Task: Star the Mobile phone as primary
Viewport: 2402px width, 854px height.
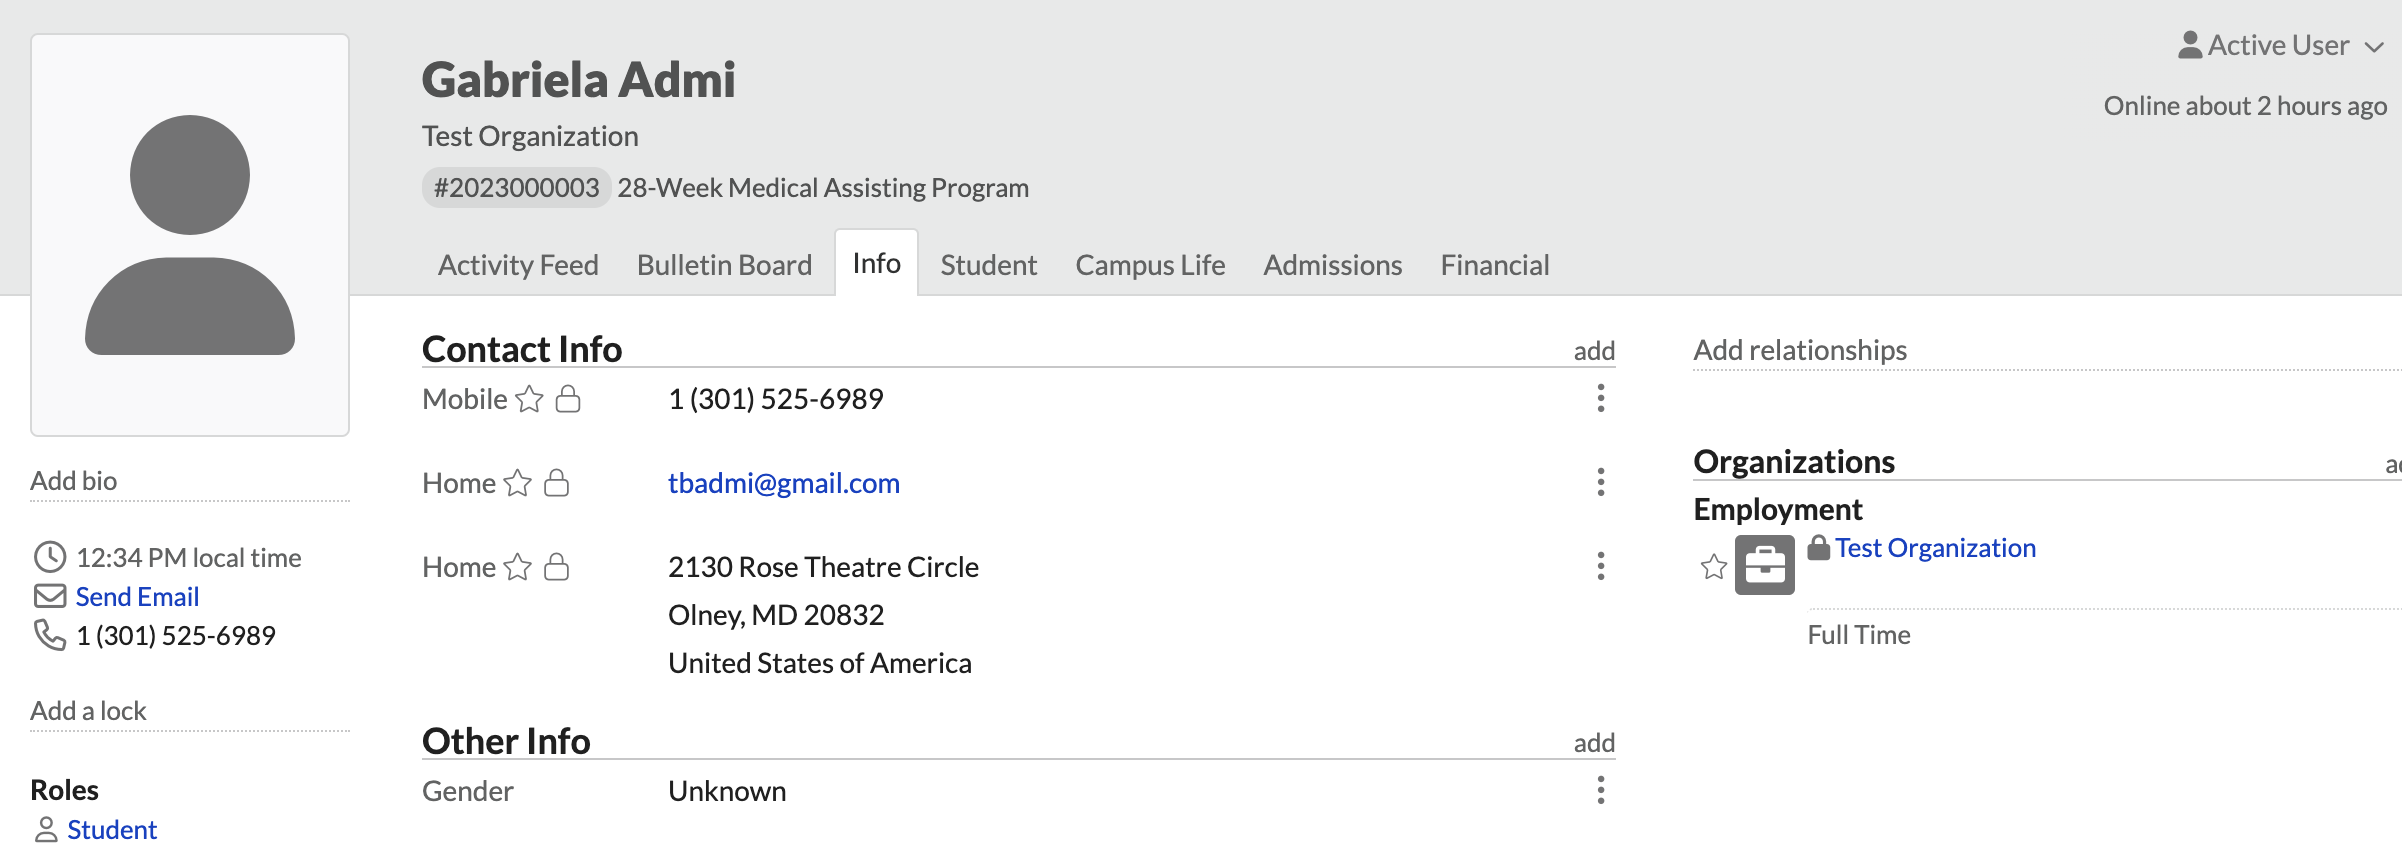Action: point(530,399)
